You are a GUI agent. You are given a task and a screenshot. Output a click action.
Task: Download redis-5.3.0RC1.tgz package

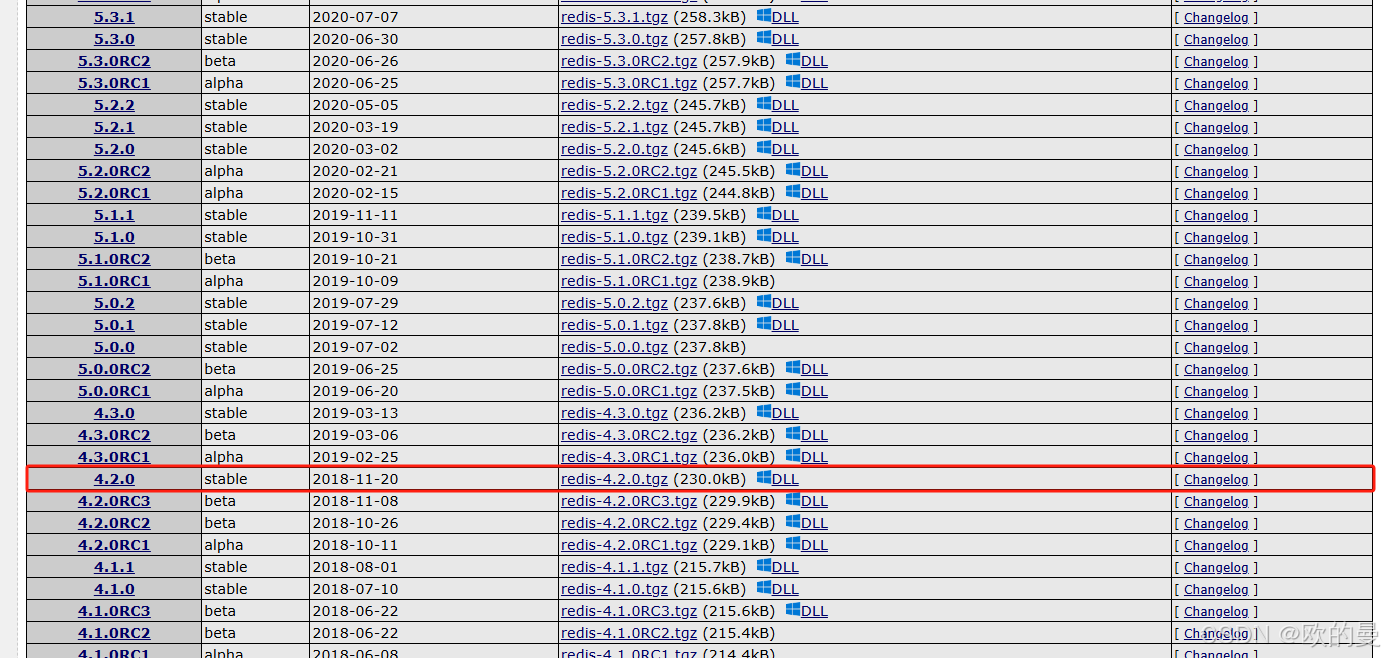(629, 83)
